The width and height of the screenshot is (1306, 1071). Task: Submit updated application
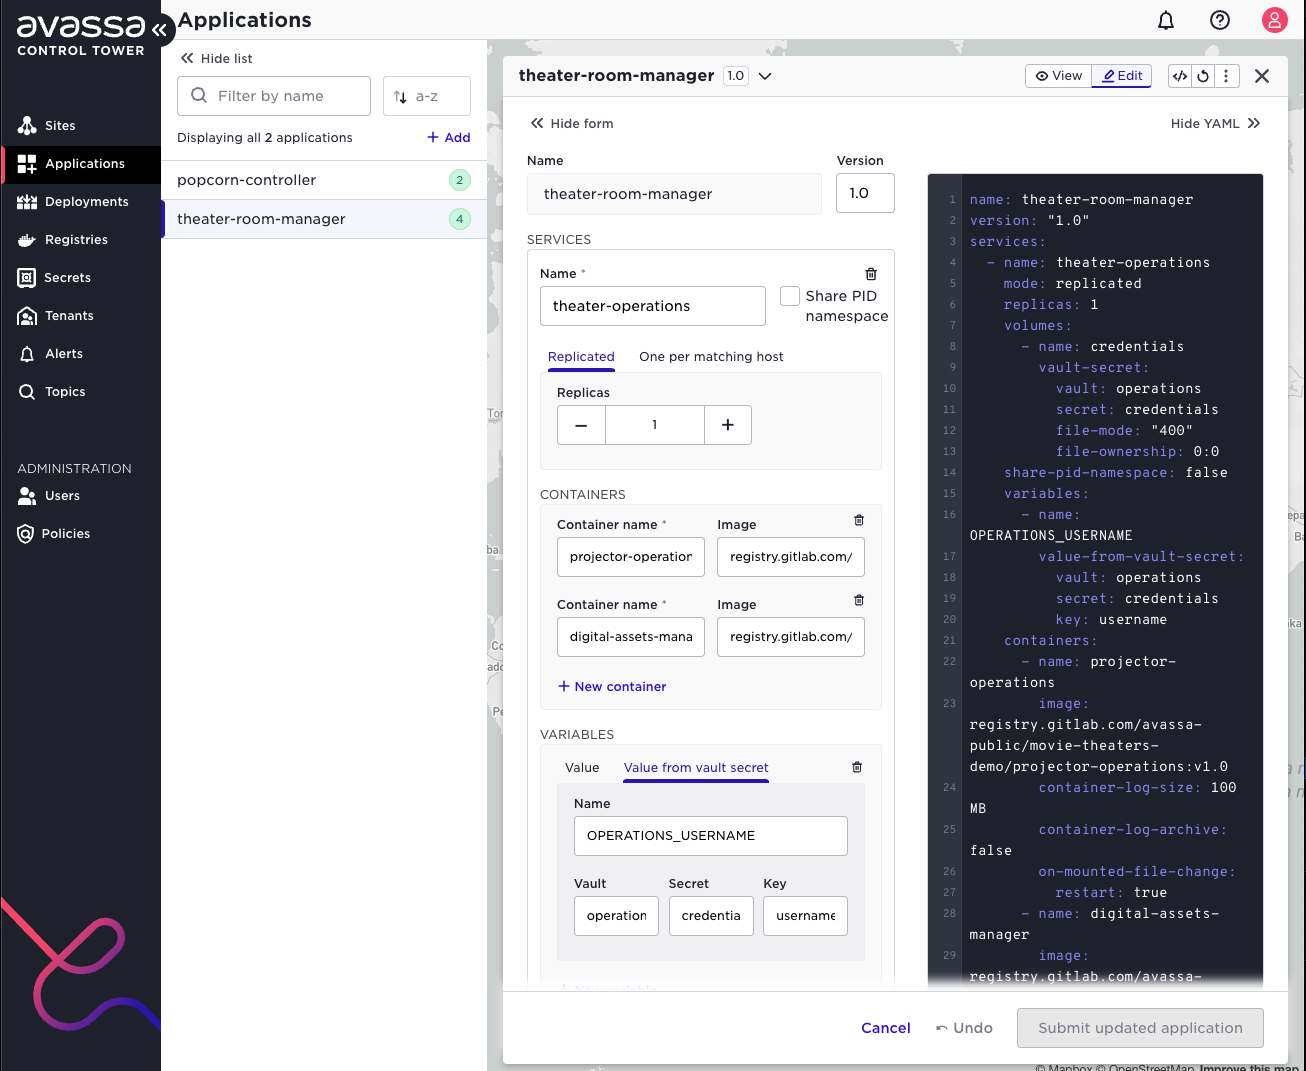click(x=1140, y=1028)
